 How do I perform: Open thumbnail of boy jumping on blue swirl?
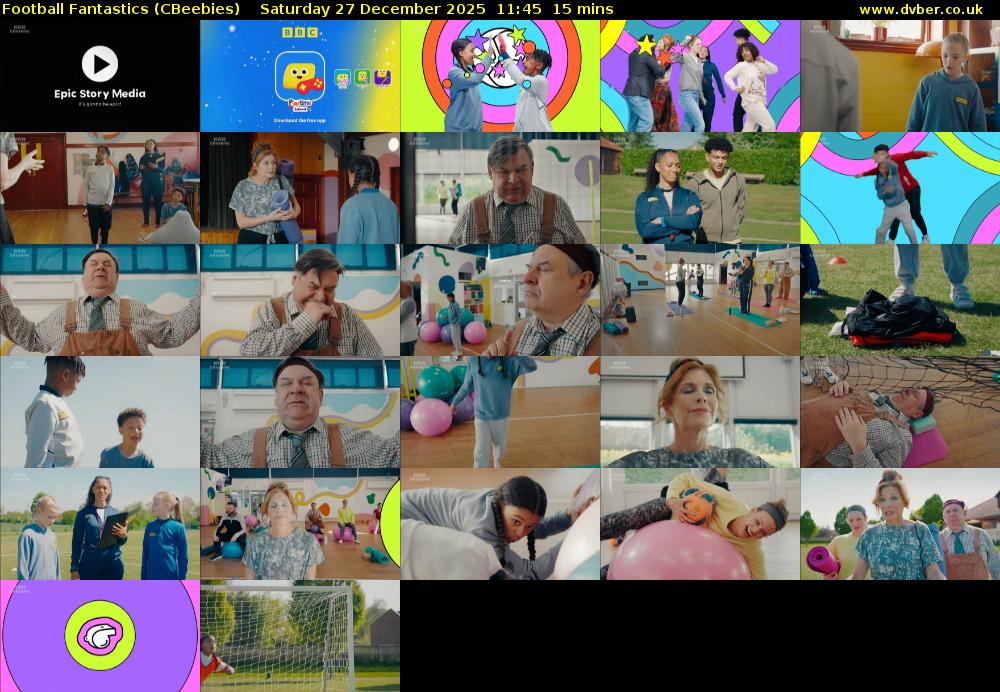(900, 188)
